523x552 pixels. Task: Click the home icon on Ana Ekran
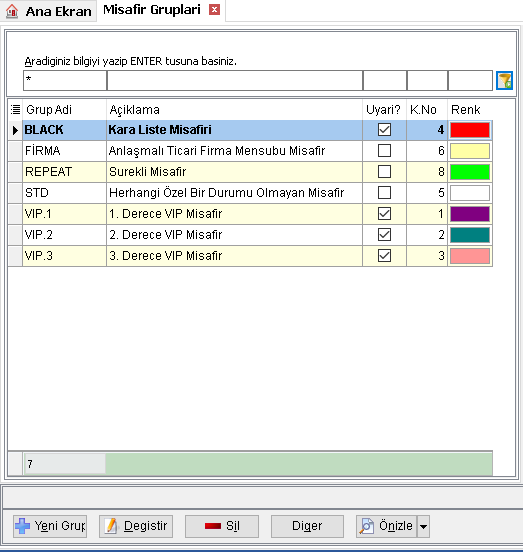click(x=12, y=11)
